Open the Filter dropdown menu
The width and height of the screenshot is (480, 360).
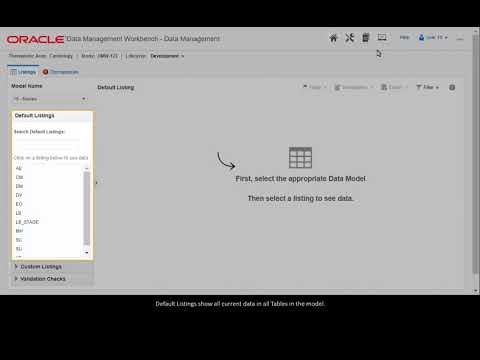[x=427, y=87]
